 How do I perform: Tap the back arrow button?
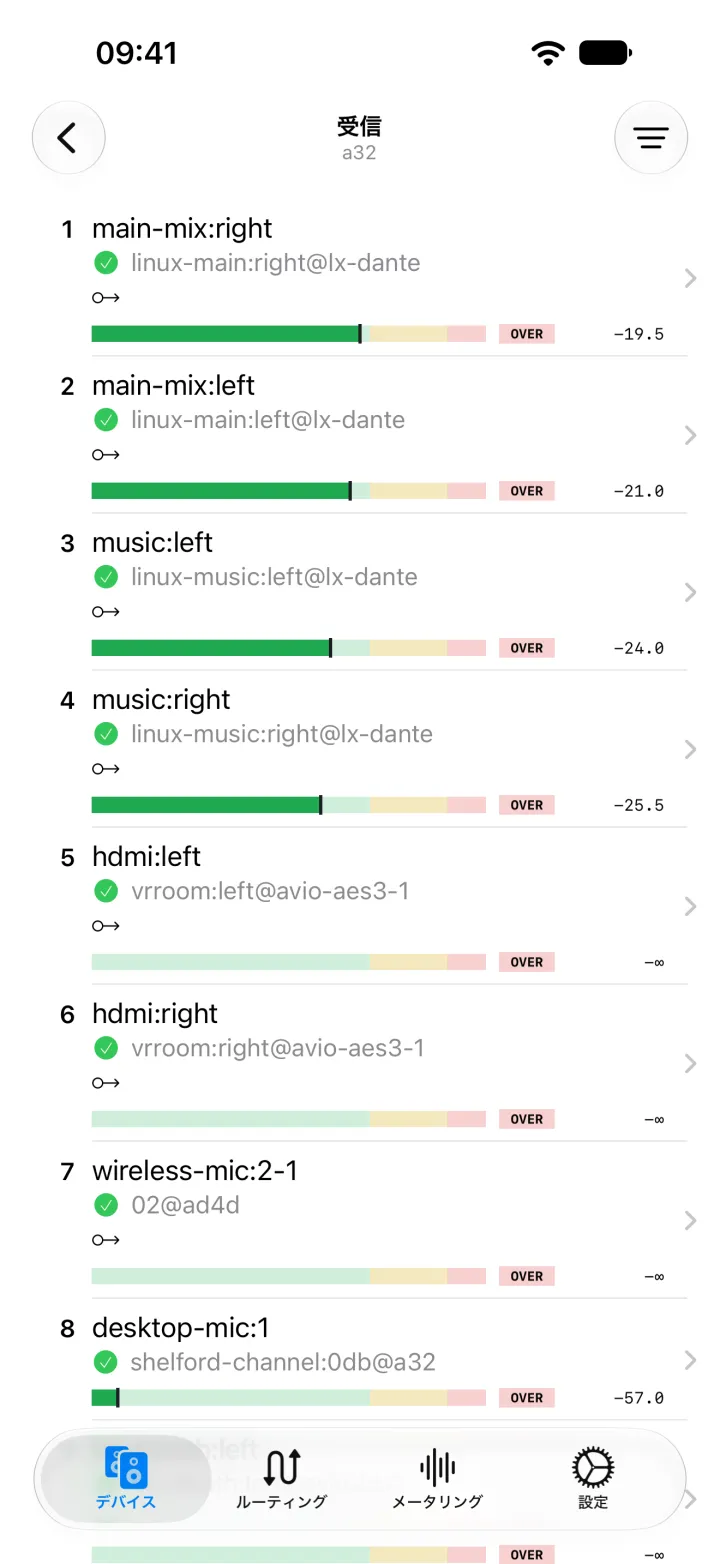pos(68,138)
